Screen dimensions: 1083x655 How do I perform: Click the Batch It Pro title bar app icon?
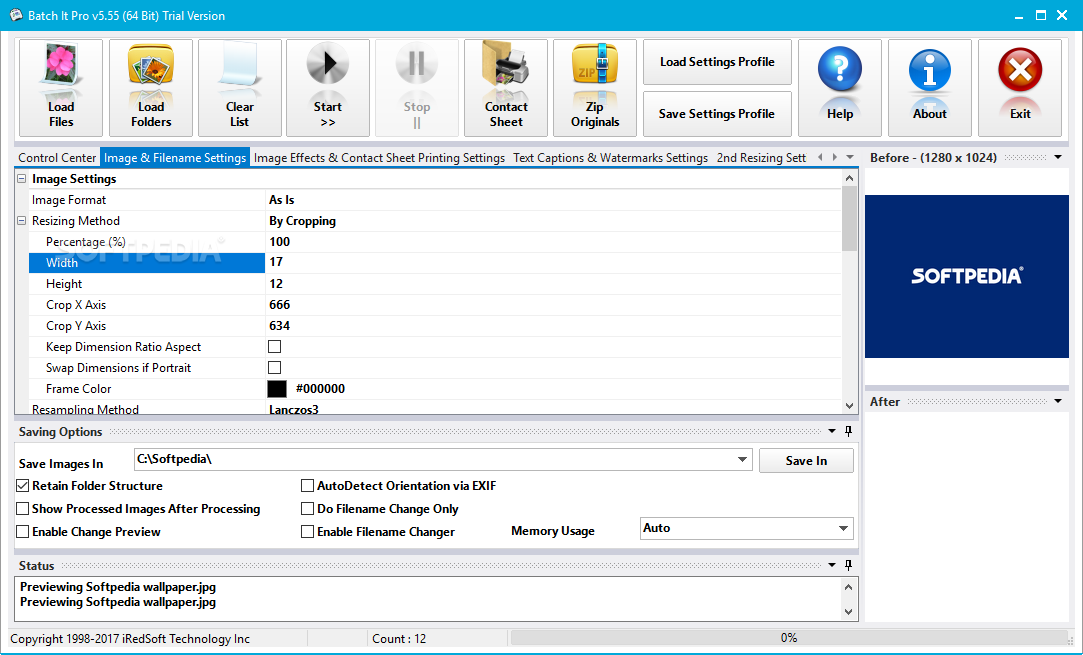pyautogui.click(x=15, y=15)
